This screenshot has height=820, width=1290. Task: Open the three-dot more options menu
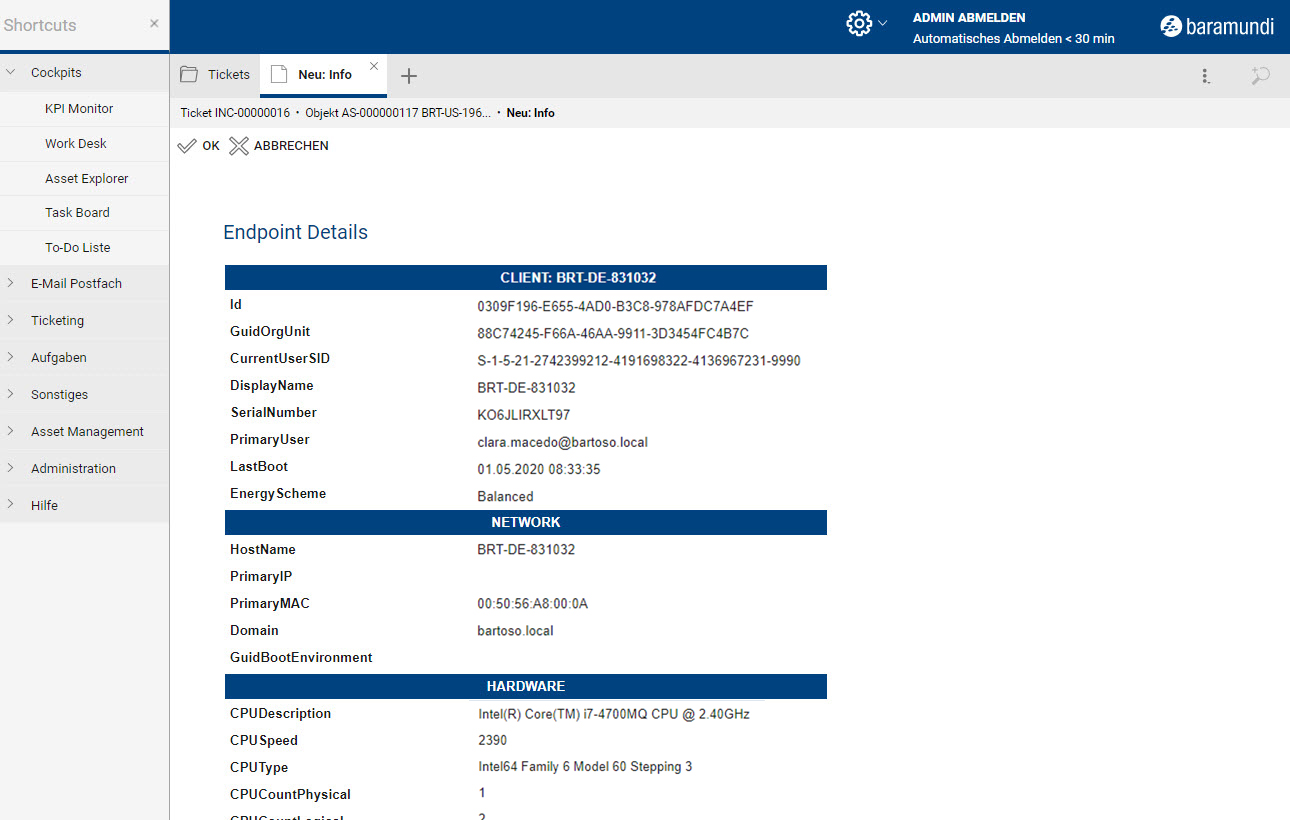click(x=1206, y=76)
